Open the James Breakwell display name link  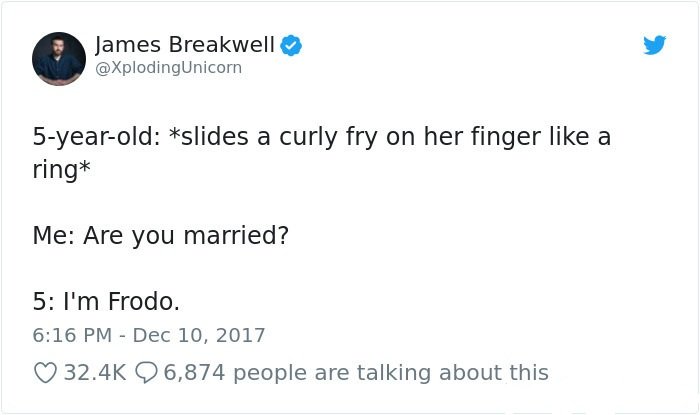[185, 44]
